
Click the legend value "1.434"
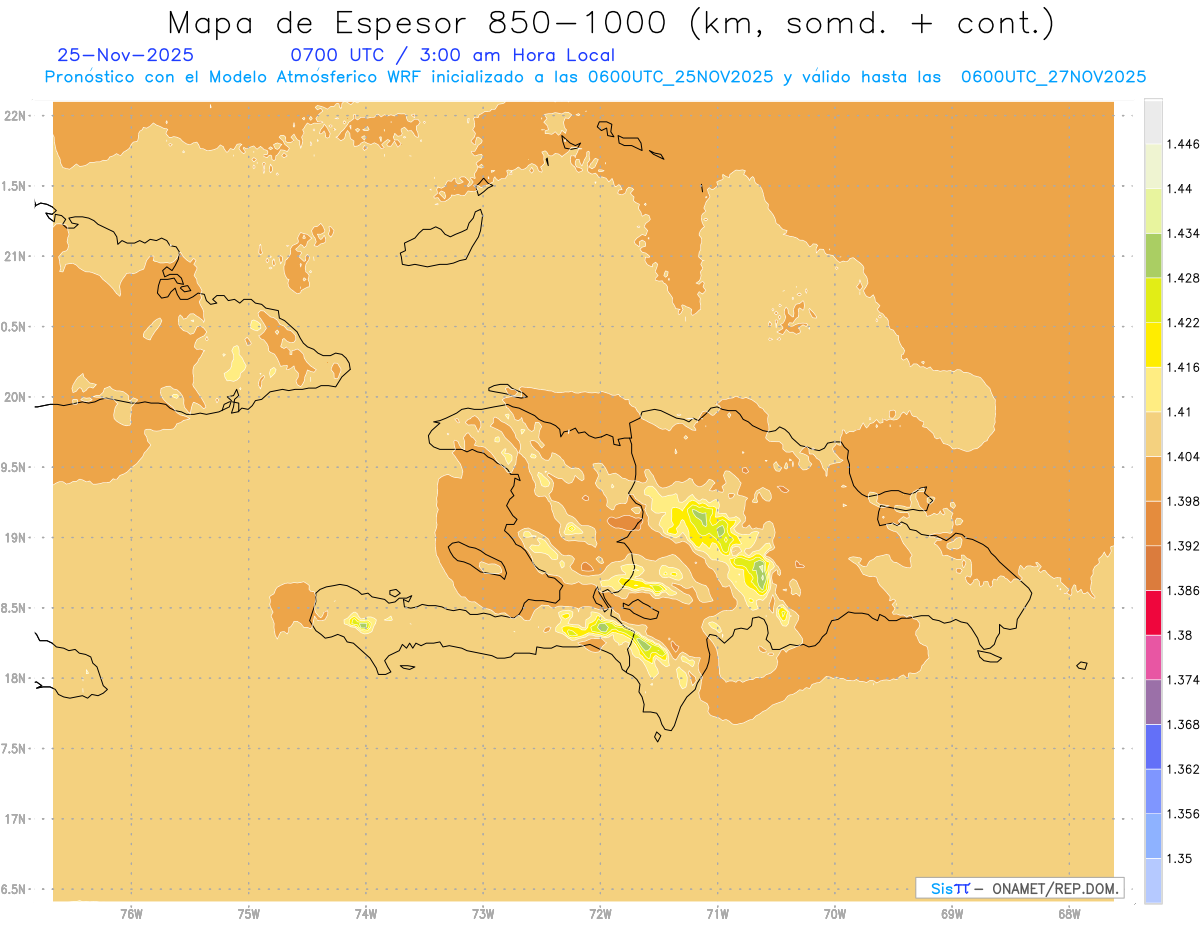click(1183, 233)
